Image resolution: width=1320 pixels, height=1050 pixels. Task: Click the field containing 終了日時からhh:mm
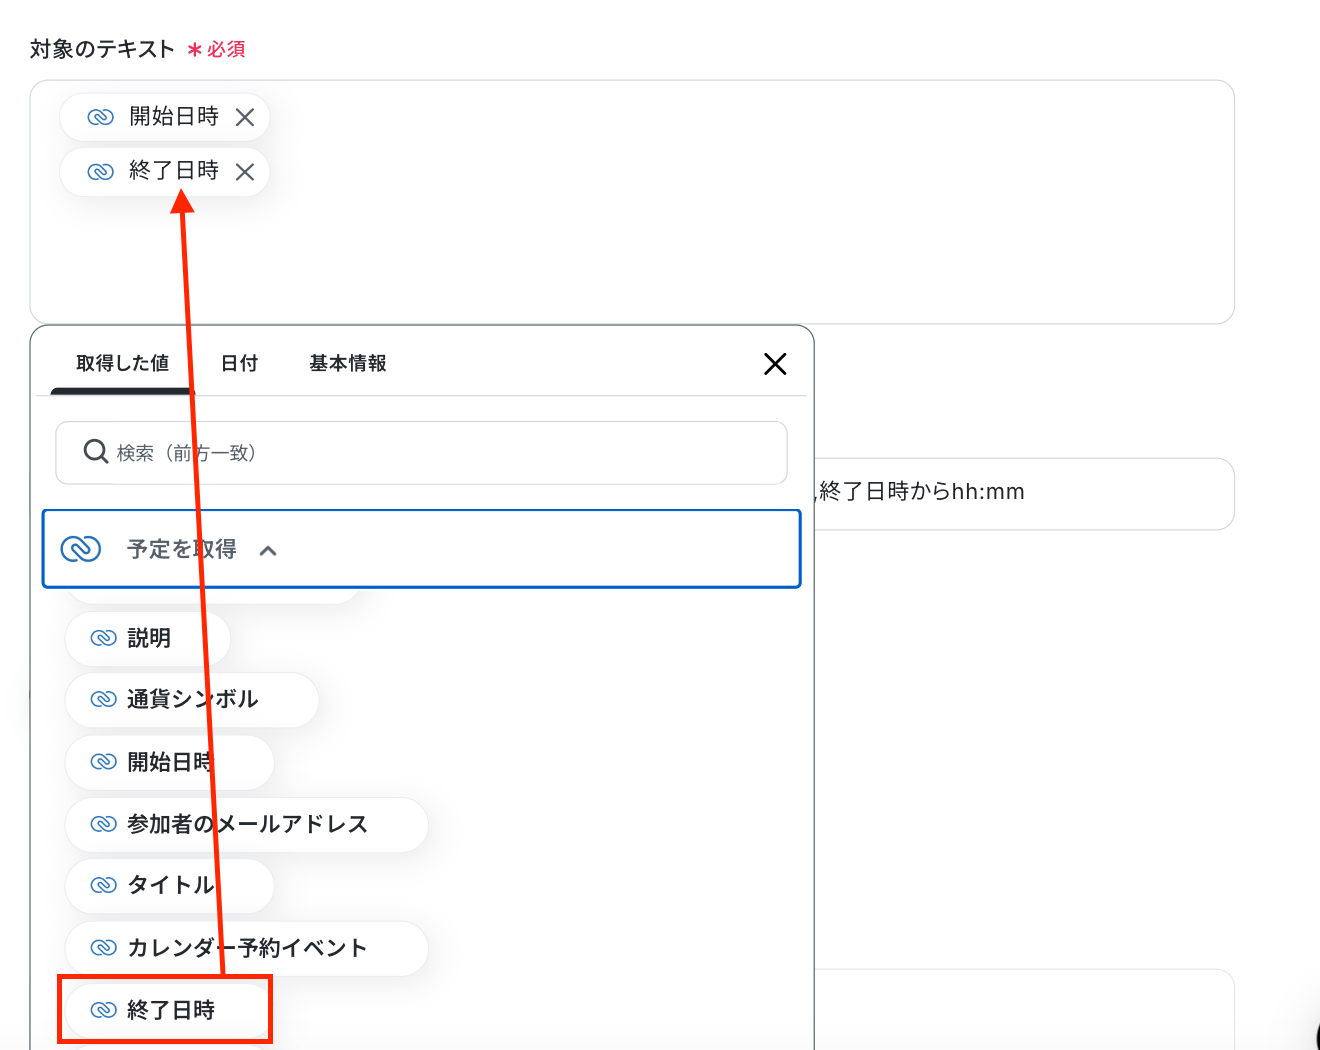point(1024,494)
